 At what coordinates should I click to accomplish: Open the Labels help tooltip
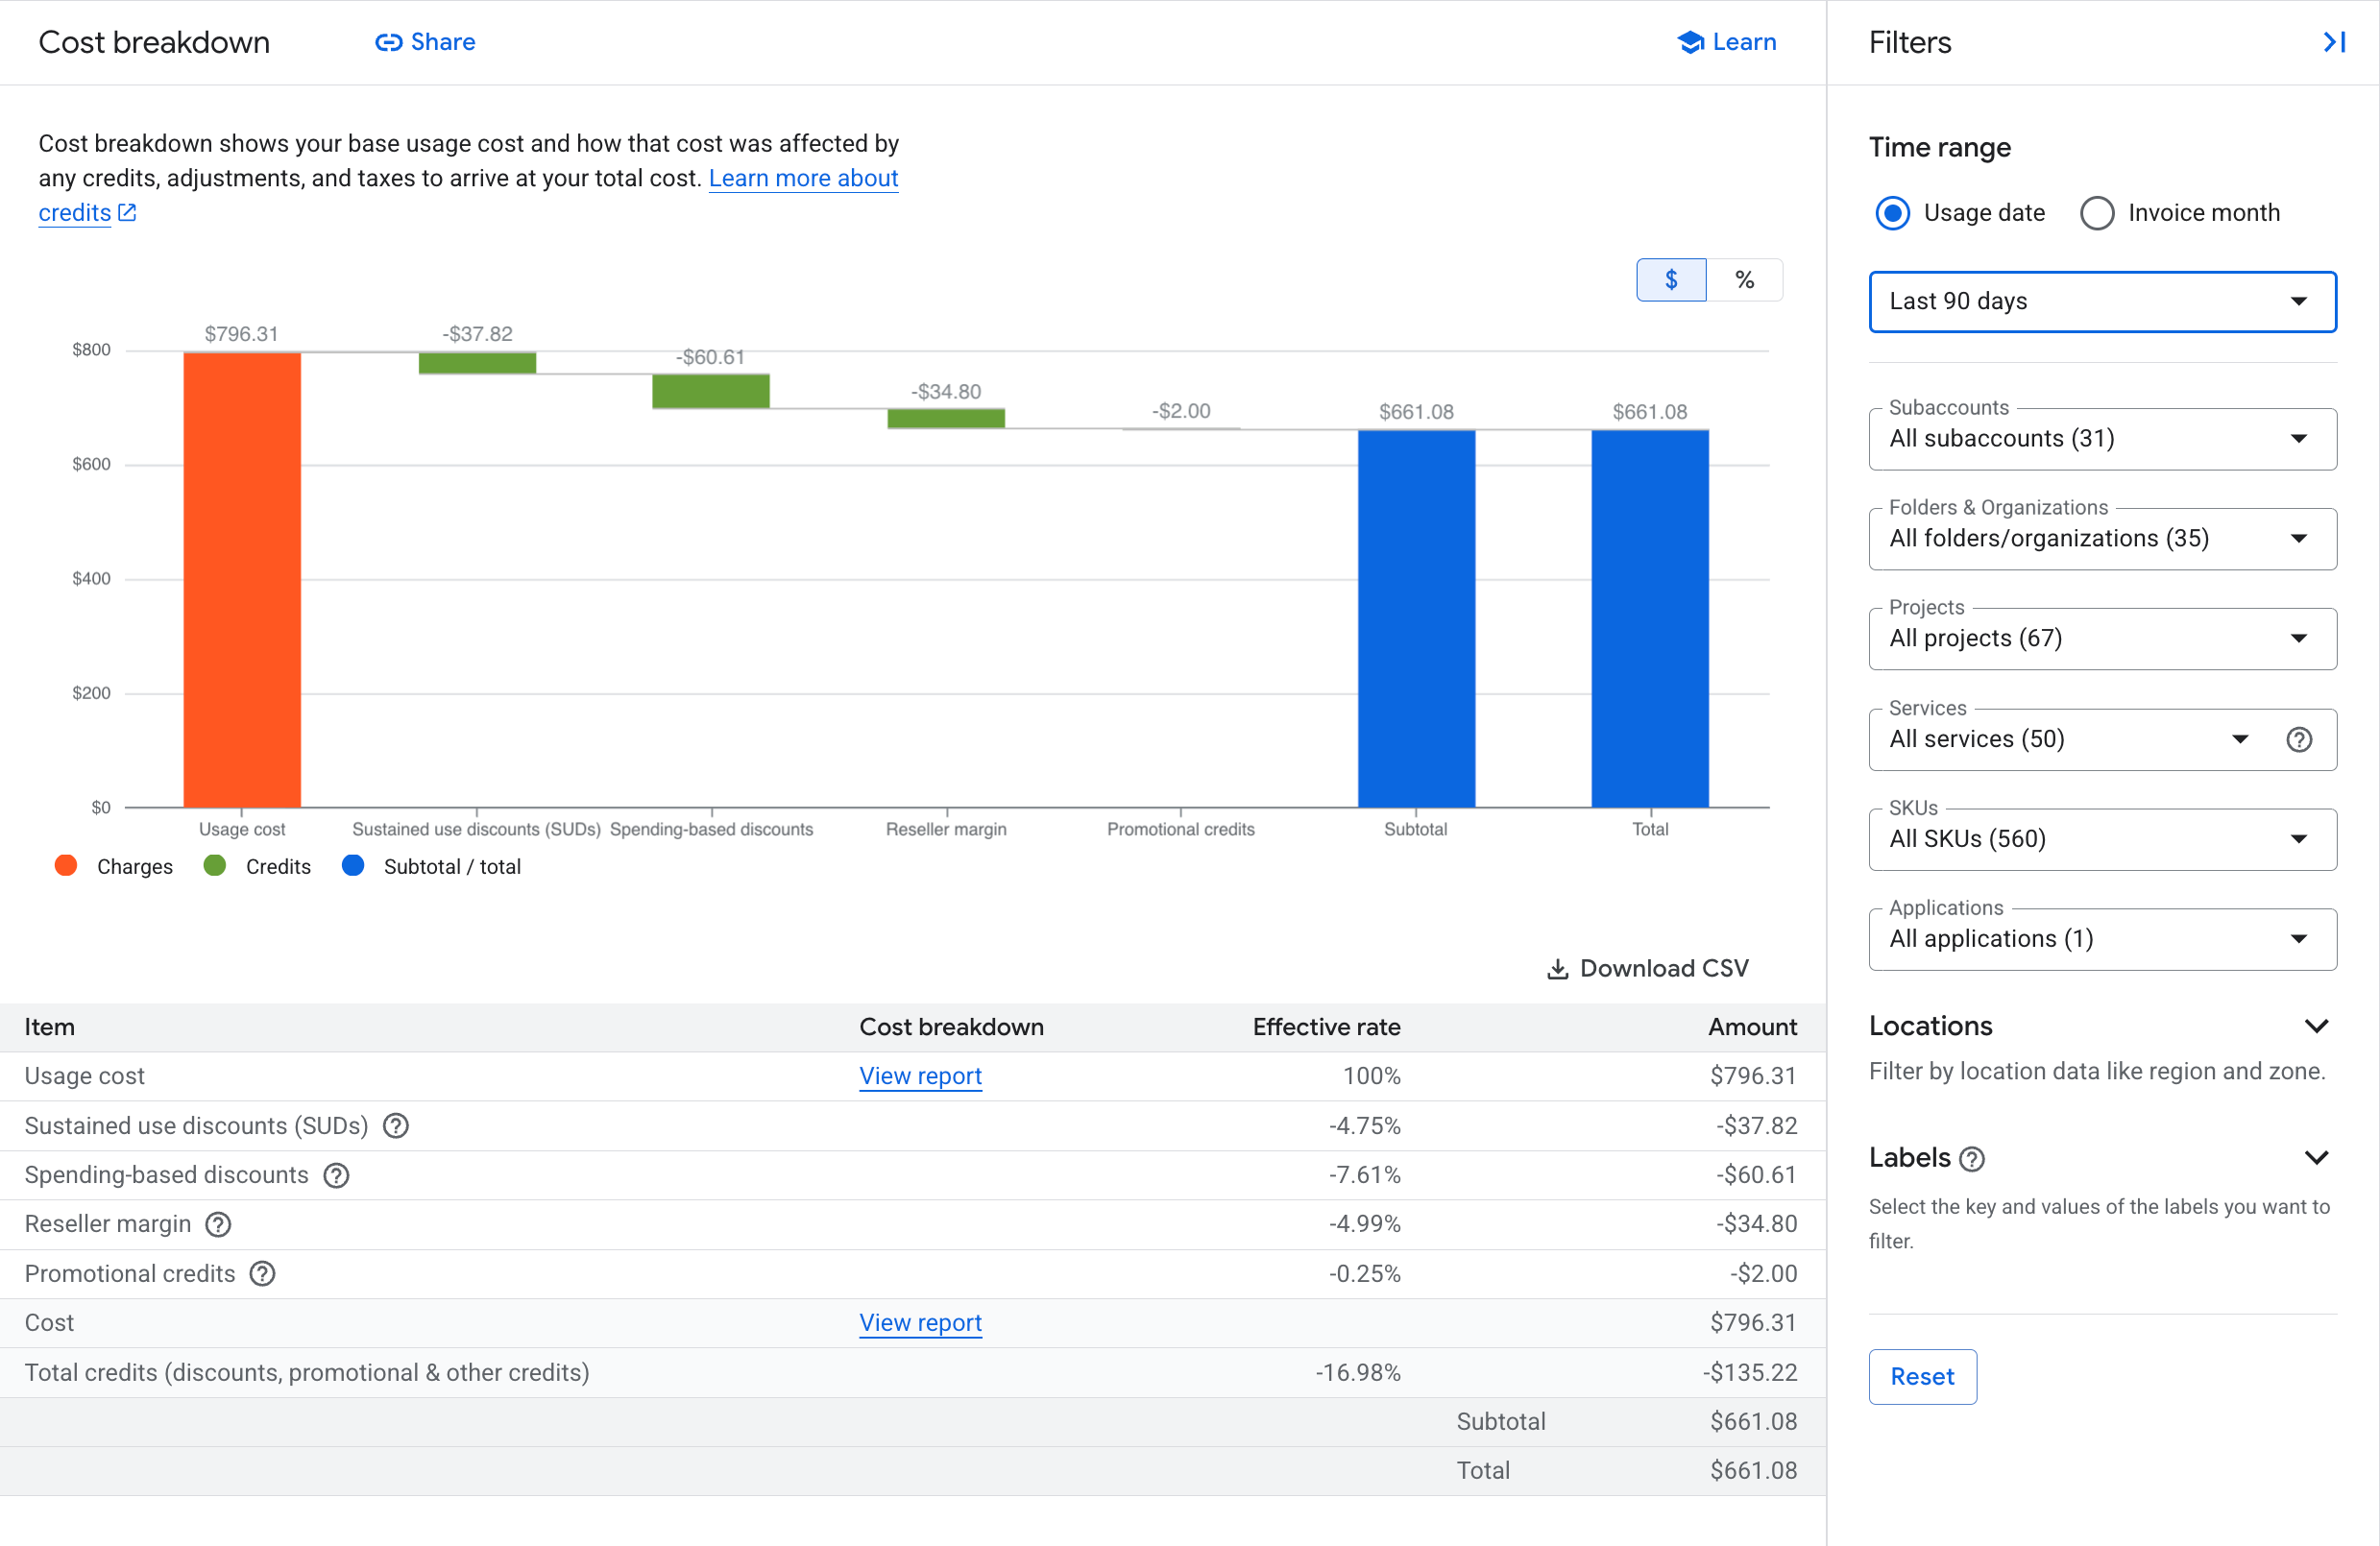tap(1972, 1158)
